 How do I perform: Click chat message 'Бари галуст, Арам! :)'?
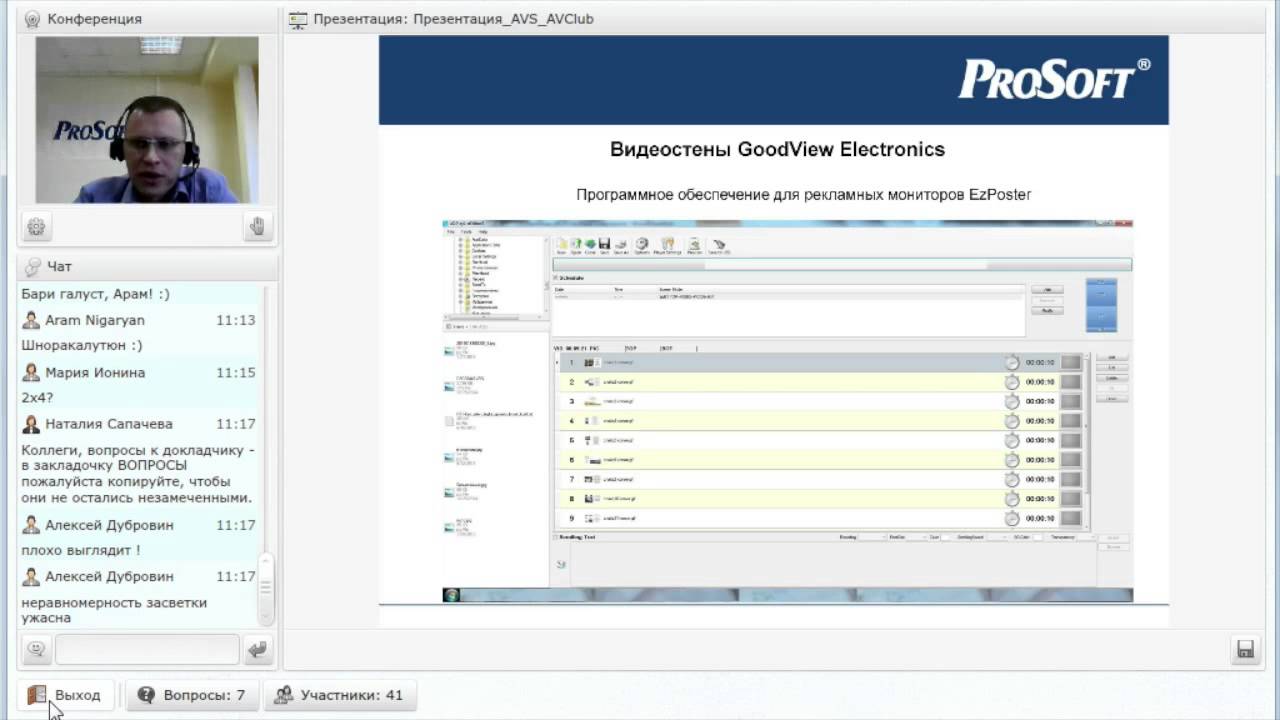(95, 294)
